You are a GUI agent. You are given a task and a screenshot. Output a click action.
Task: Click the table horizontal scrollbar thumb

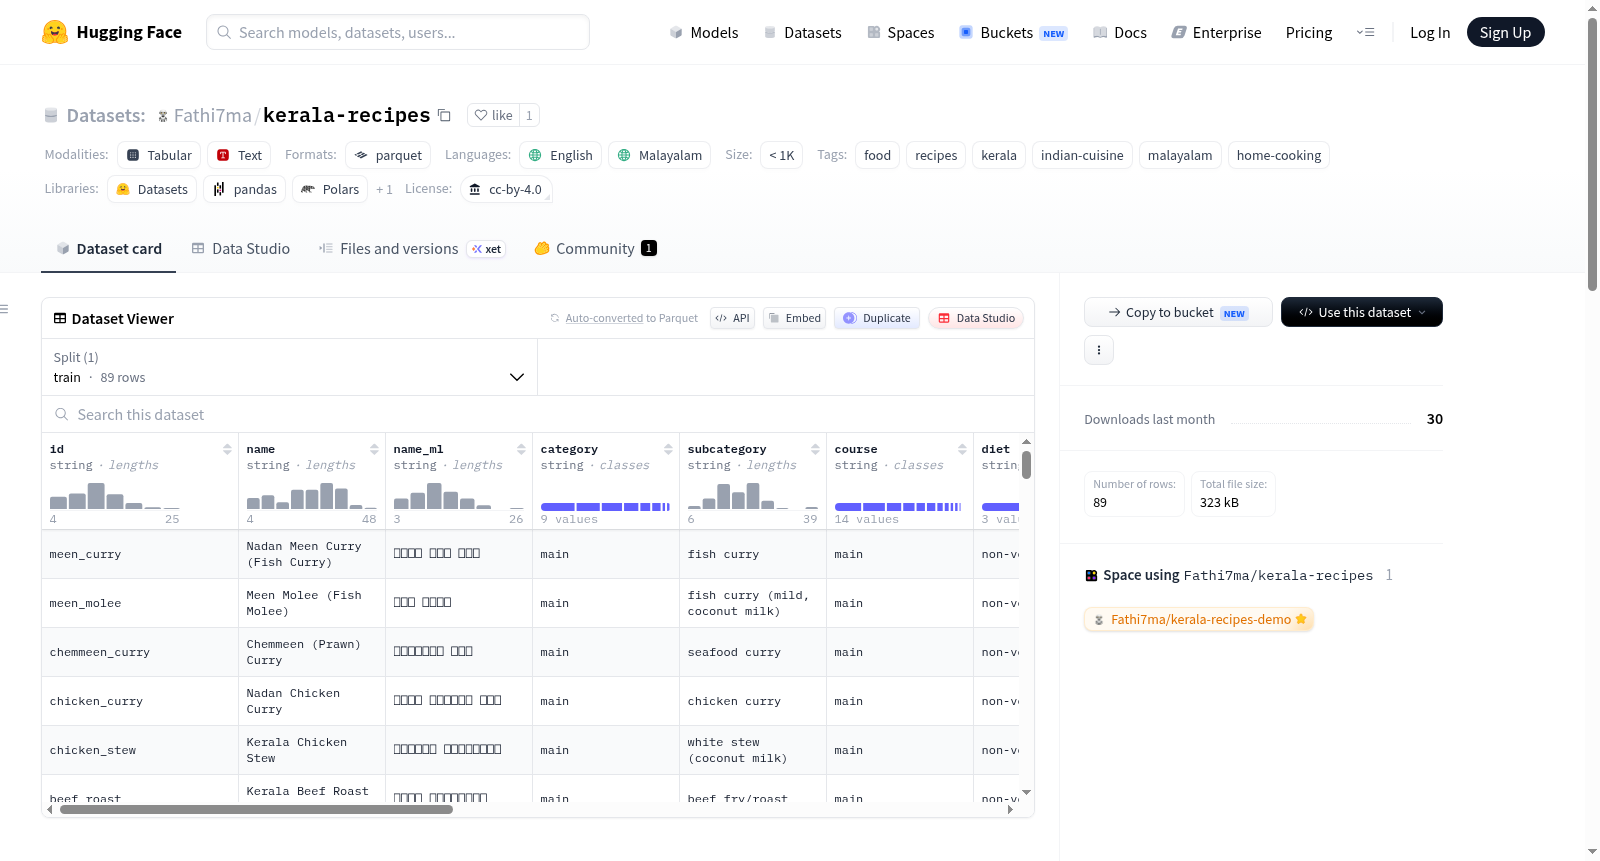[x=256, y=810]
